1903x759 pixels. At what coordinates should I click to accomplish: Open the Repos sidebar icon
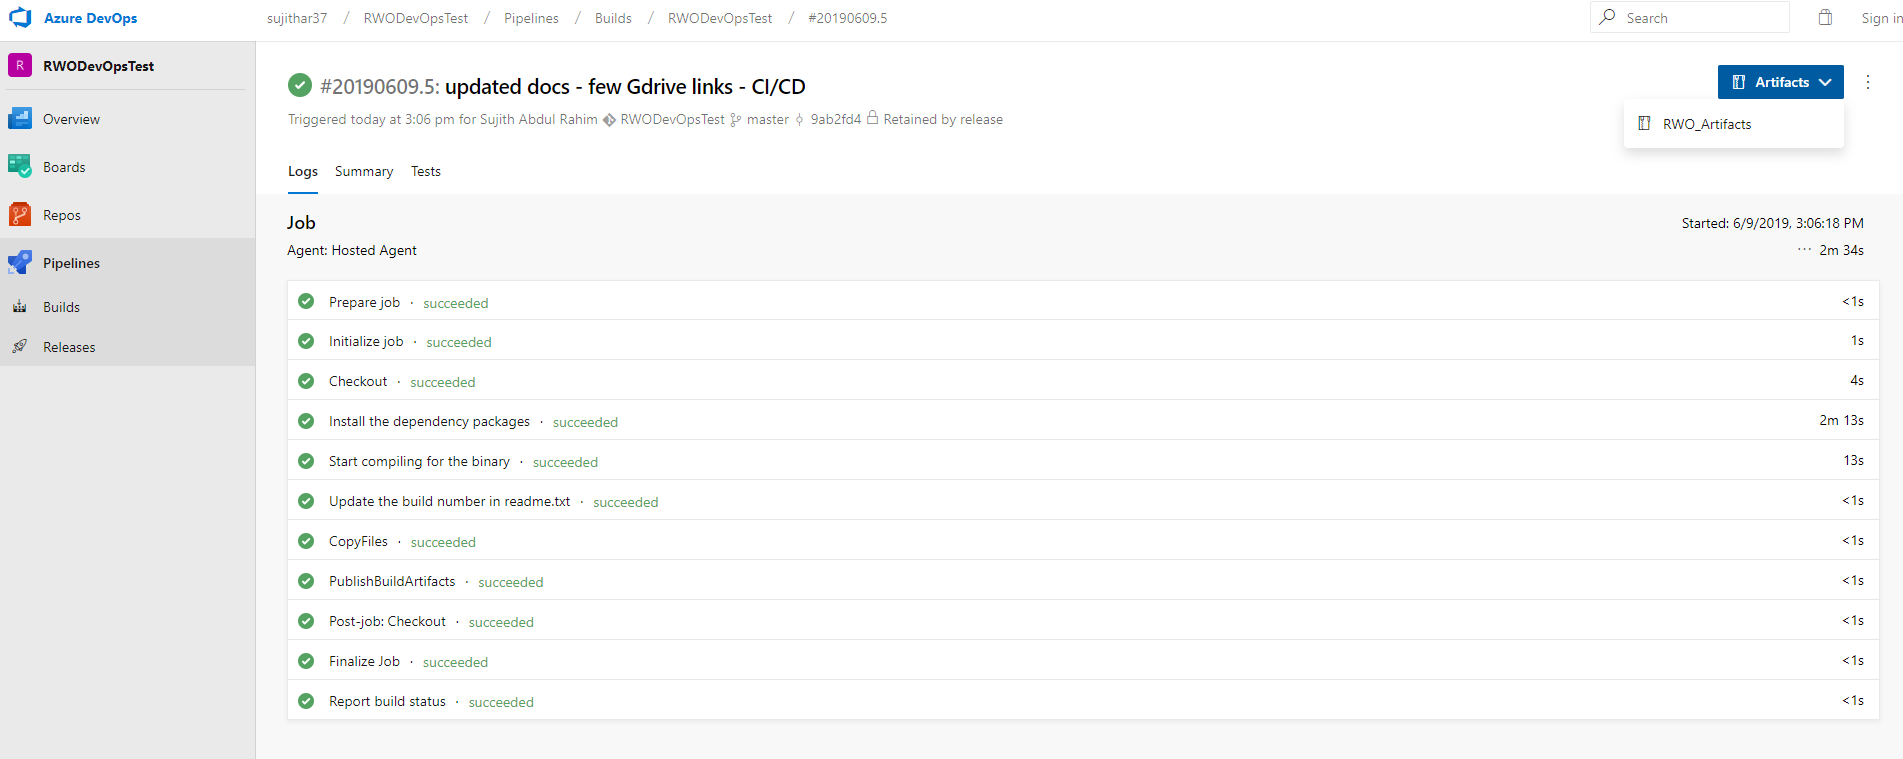pyautogui.click(x=20, y=214)
